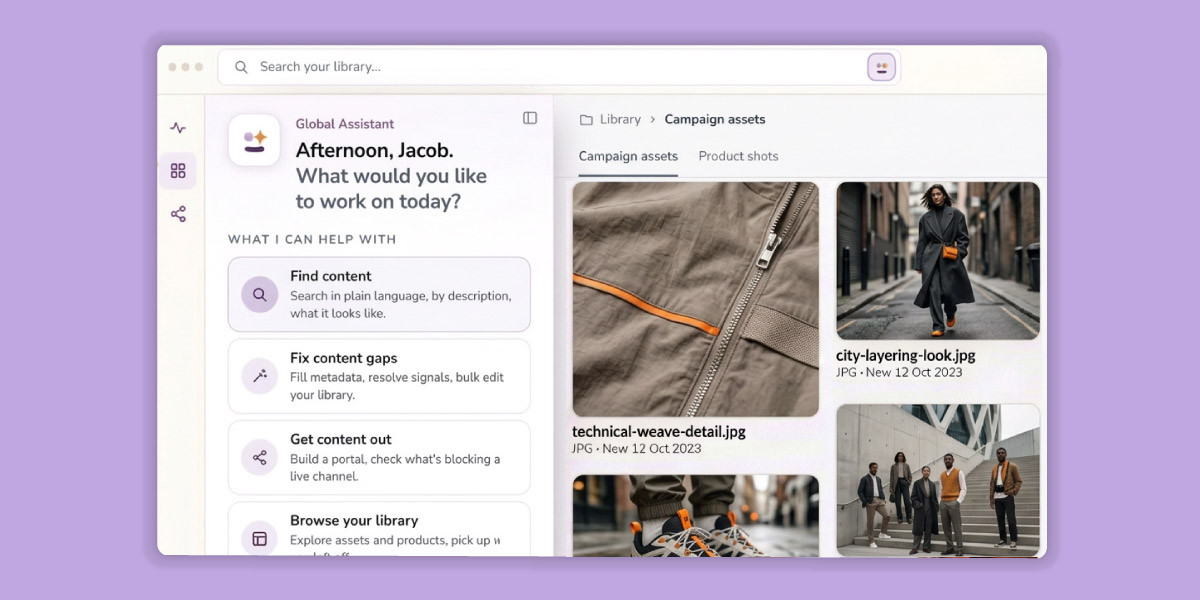Open the share nodes icon in sidebar
This screenshot has height=600, width=1200.
click(x=178, y=214)
